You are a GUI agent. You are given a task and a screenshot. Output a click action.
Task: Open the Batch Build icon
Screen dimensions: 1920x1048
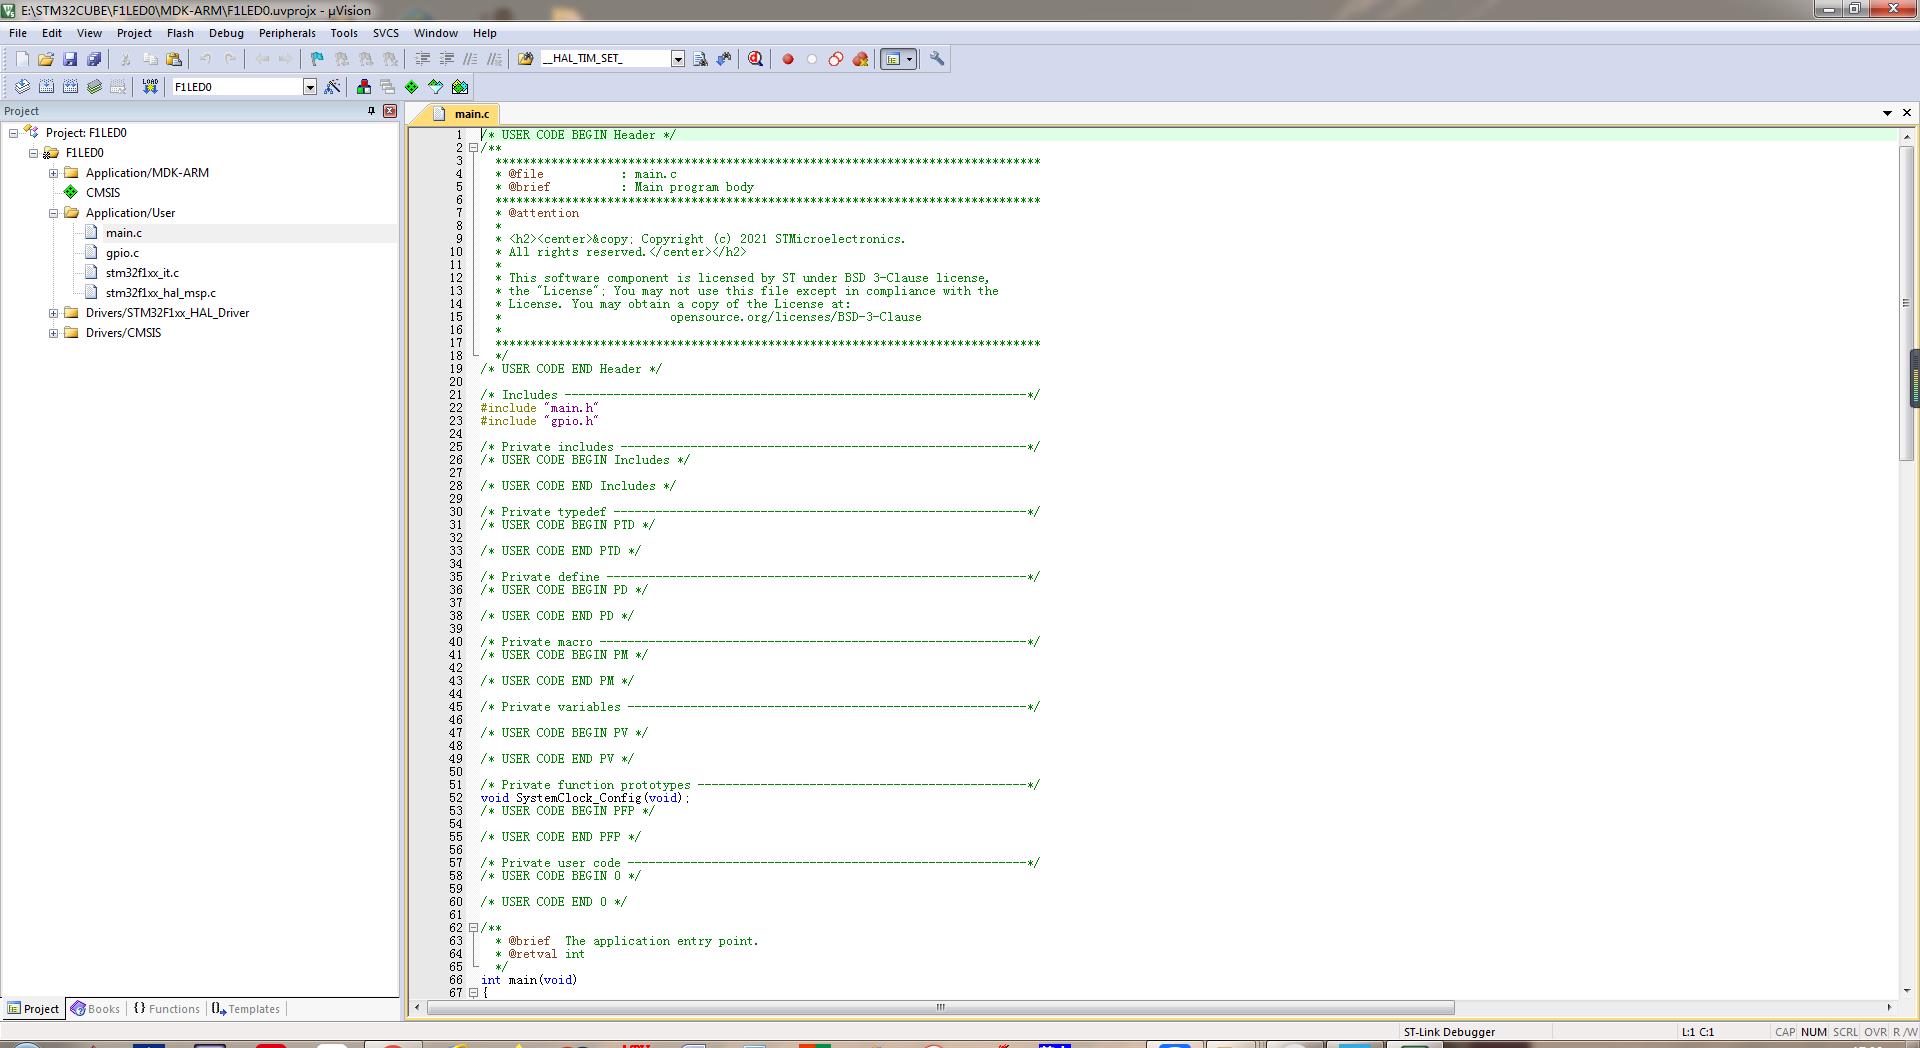tap(94, 87)
